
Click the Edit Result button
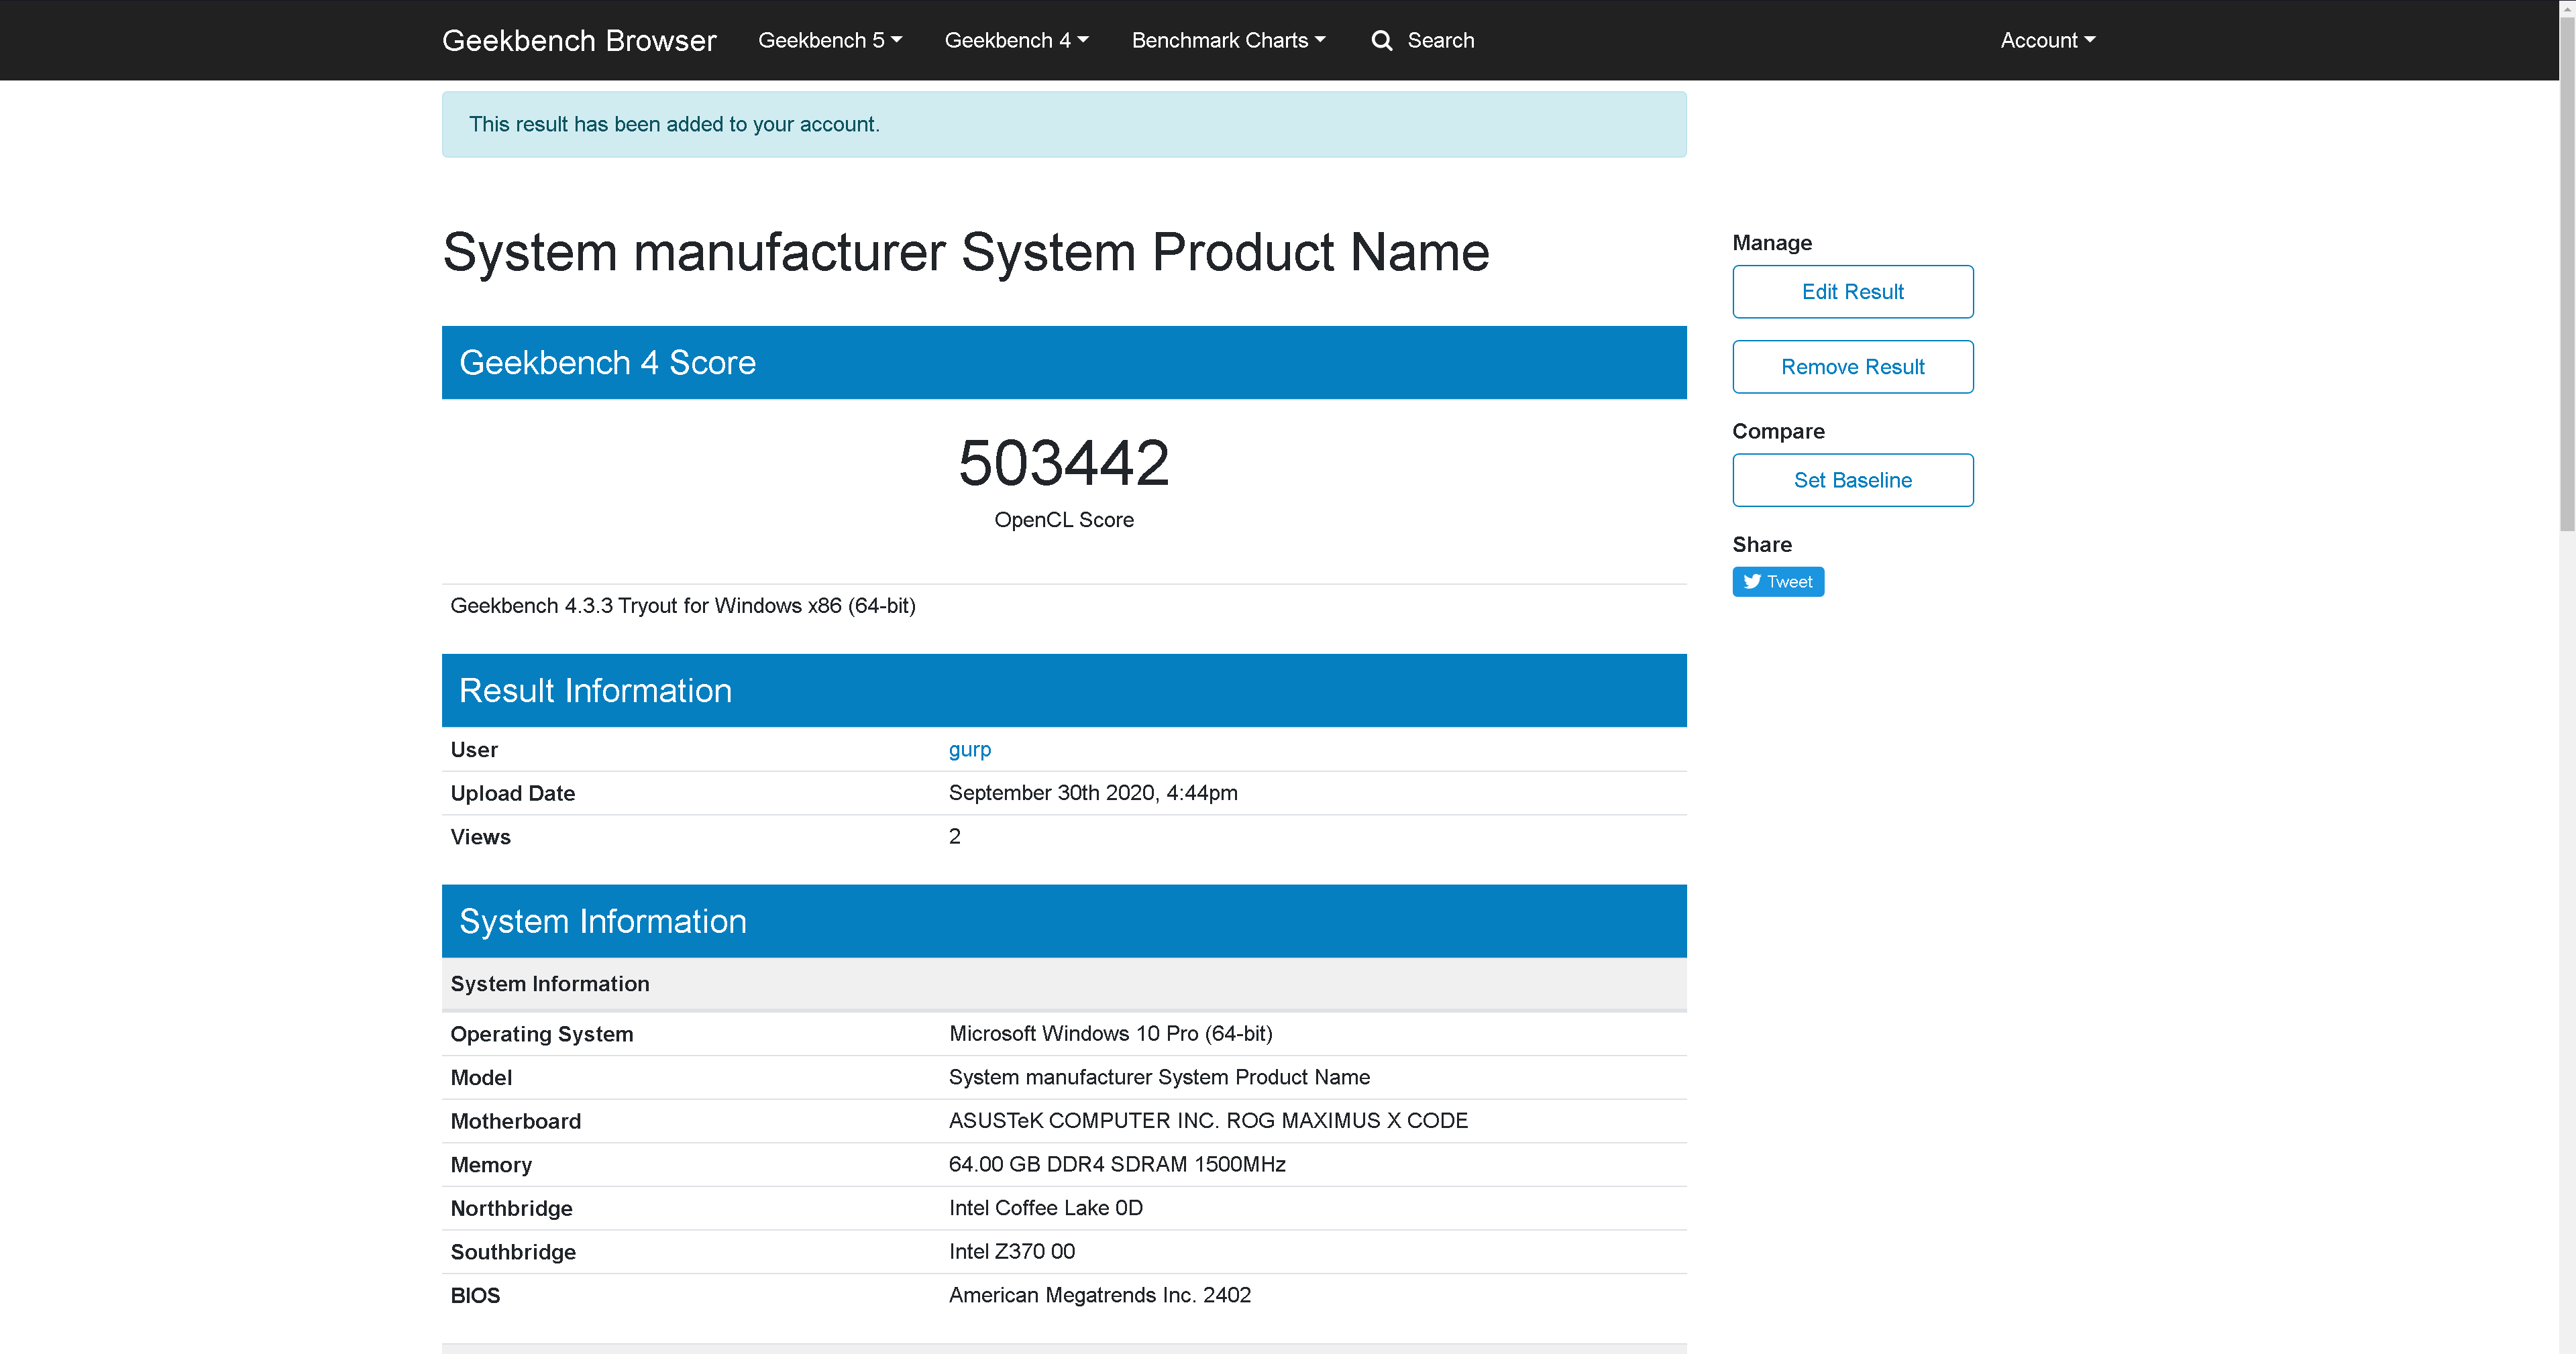coord(1852,292)
